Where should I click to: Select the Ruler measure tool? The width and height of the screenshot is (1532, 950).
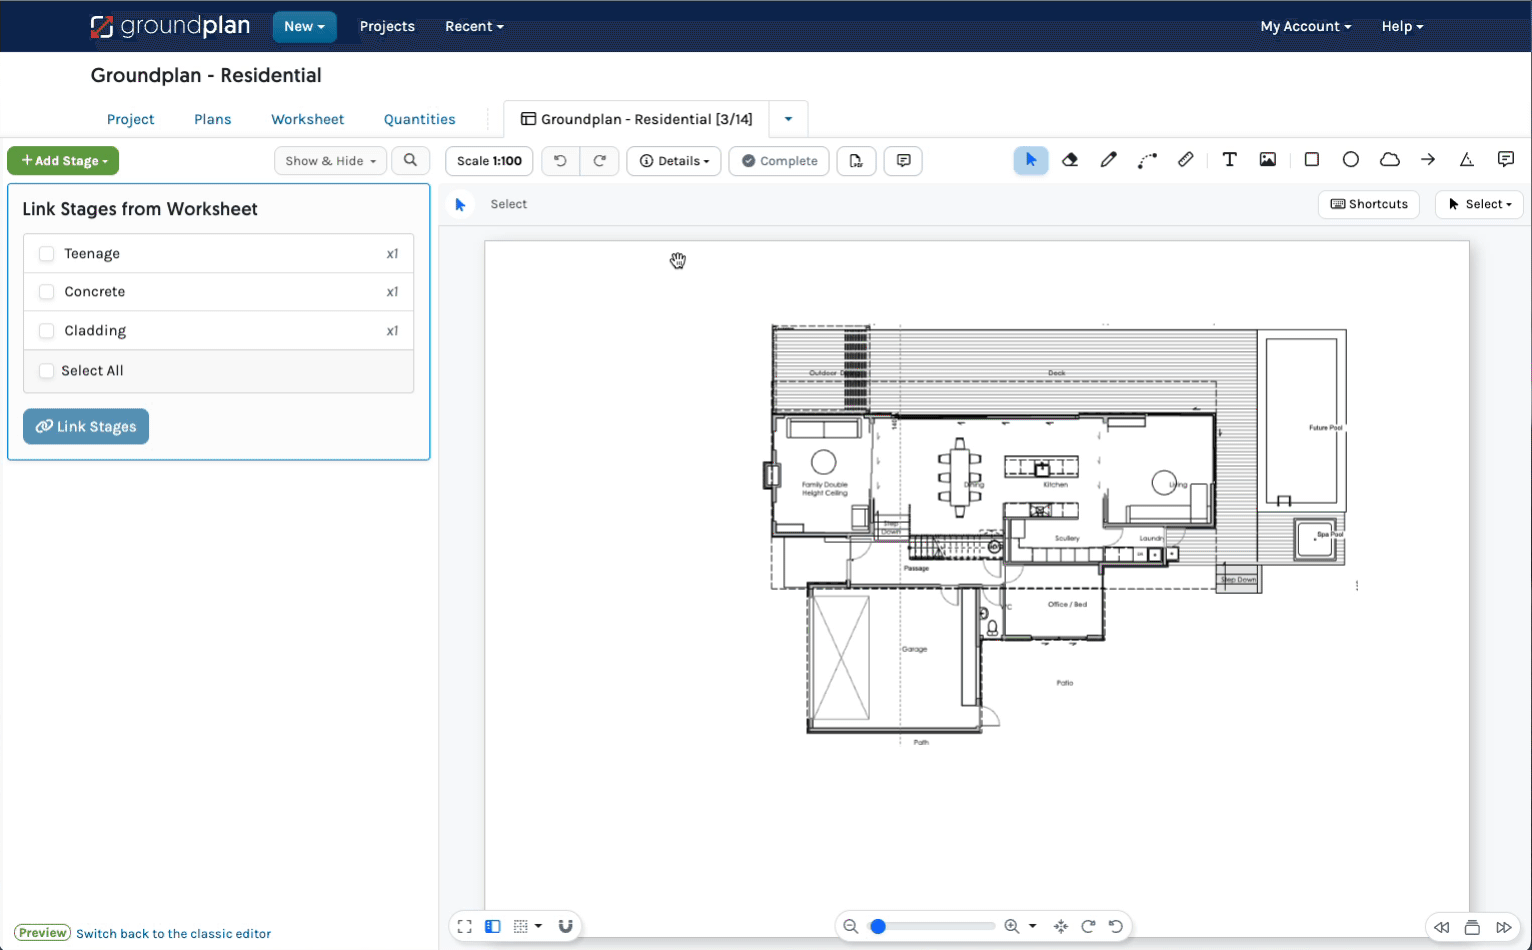1186,160
